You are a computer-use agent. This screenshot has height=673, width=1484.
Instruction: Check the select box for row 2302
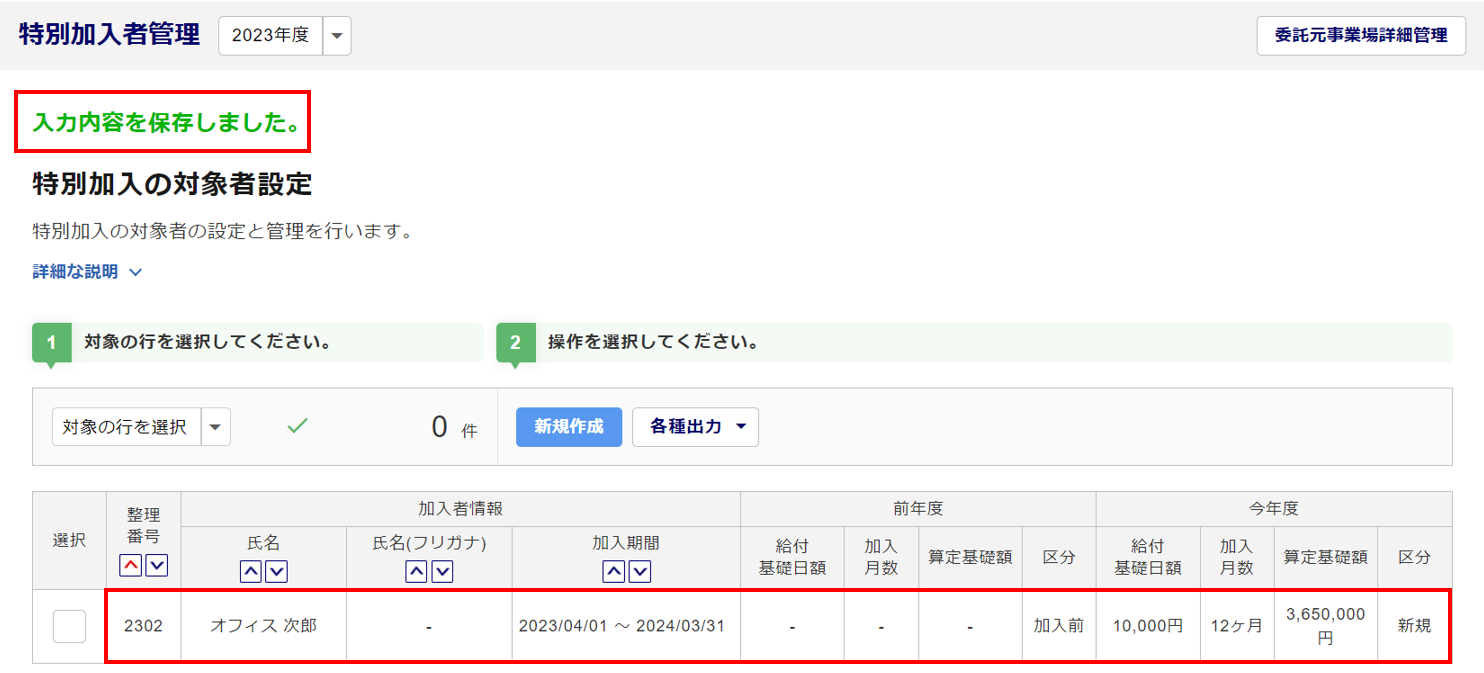tap(69, 626)
